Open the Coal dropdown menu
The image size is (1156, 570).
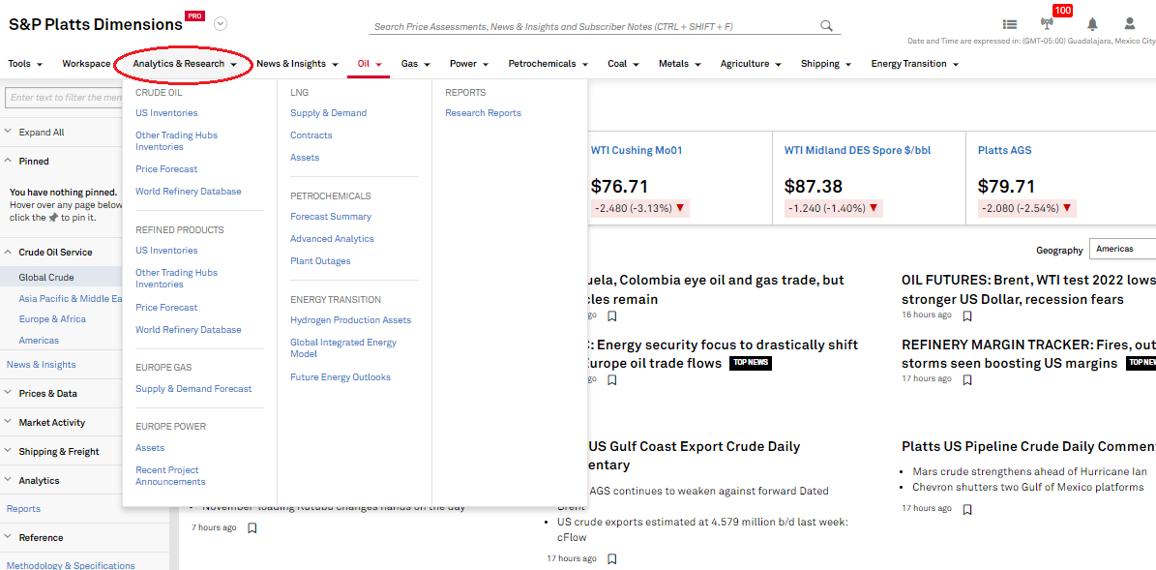[x=623, y=63]
